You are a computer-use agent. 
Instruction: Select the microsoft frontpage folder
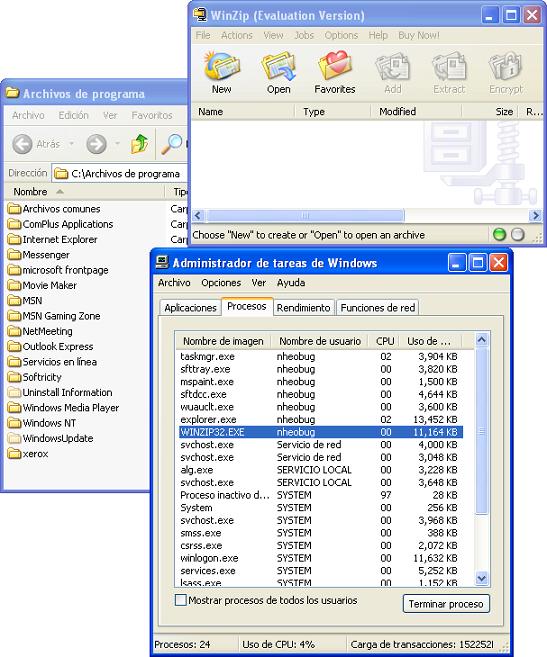[x=58, y=270]
